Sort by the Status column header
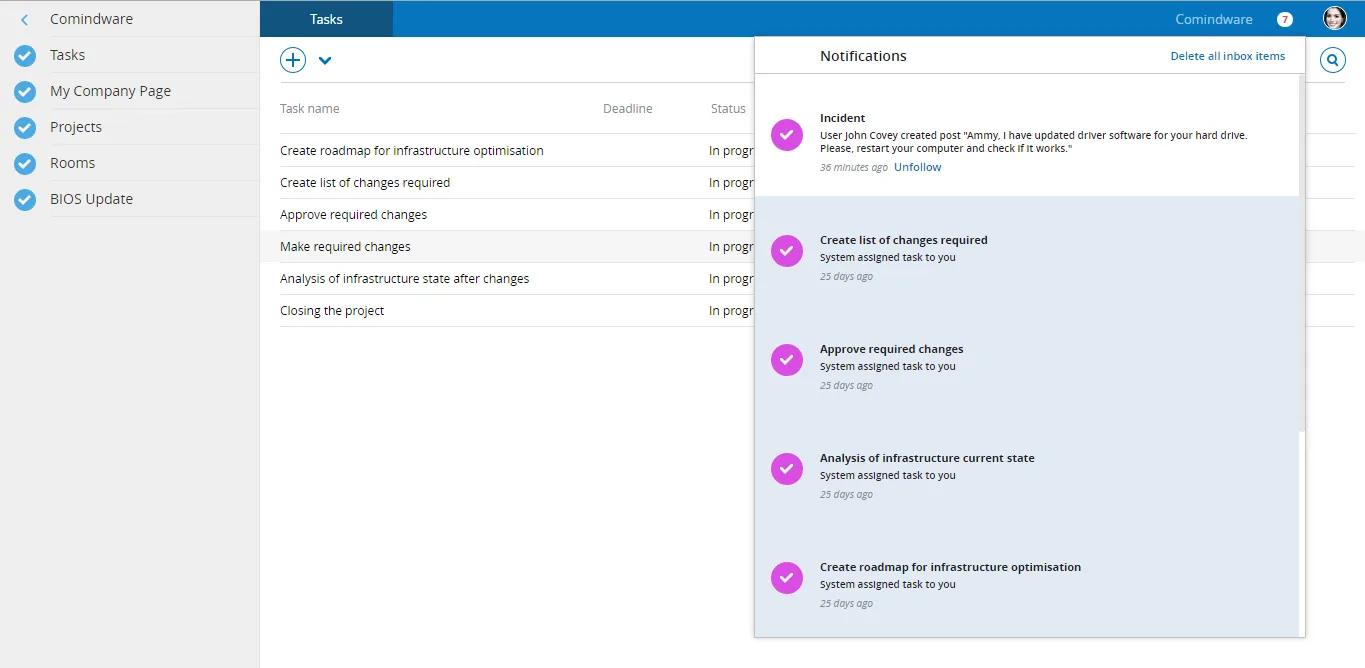 tap(728, 108)
